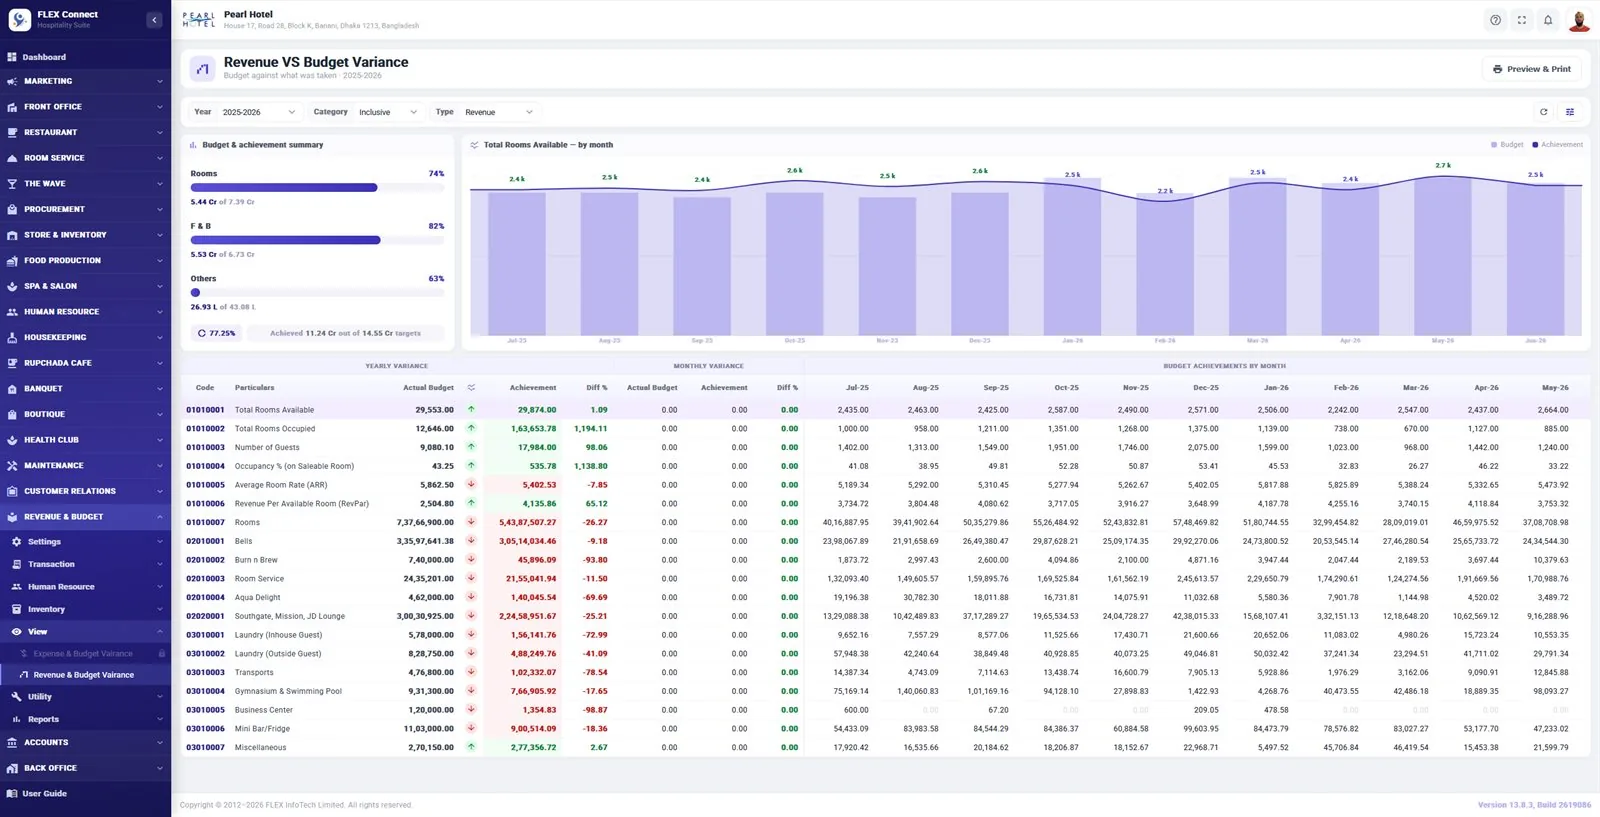This screenshot has height=817, width=1600.
Task: Collapse the sidebar with the arrow button
Action: point(154,20)
